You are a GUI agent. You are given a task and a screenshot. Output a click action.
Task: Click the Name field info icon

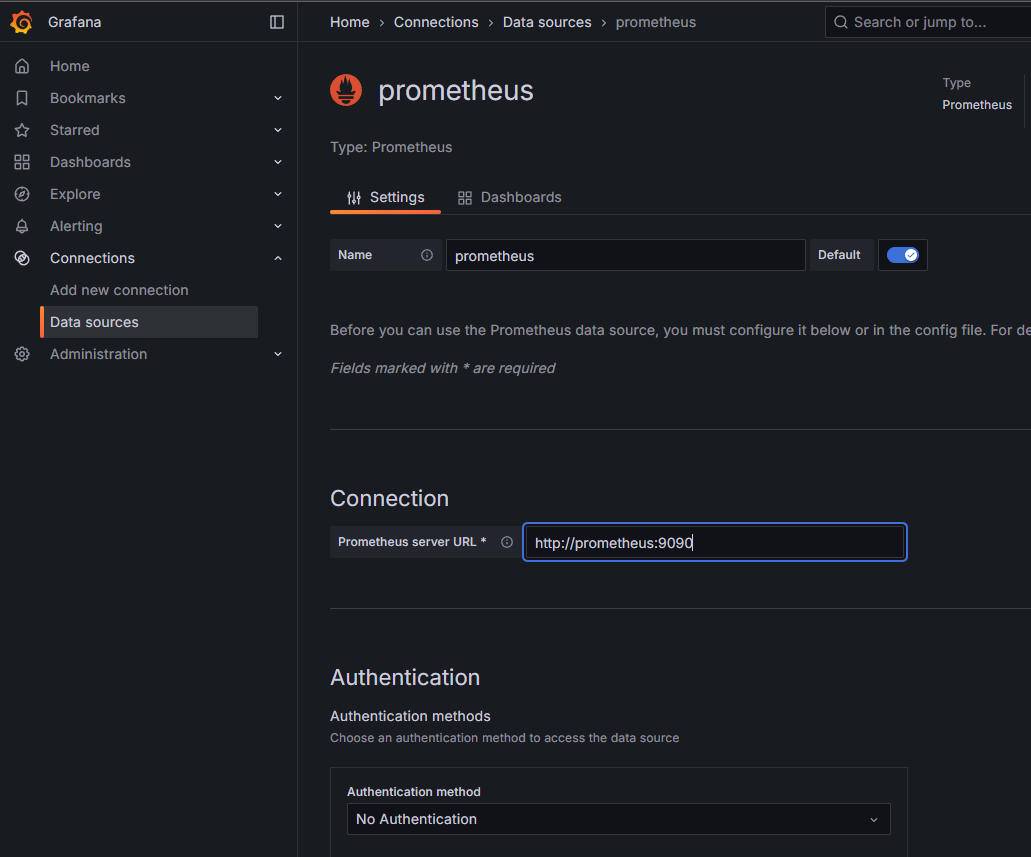pos(427,255)
